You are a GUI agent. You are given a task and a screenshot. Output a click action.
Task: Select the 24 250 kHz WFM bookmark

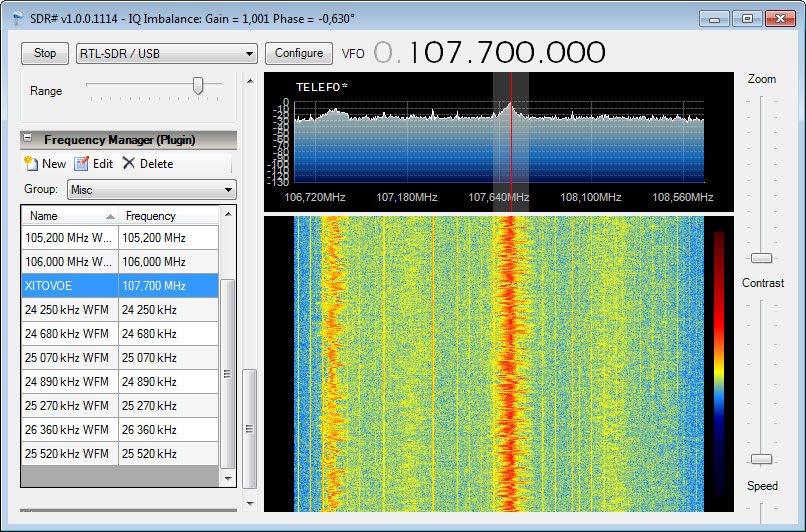coord(70,310)
